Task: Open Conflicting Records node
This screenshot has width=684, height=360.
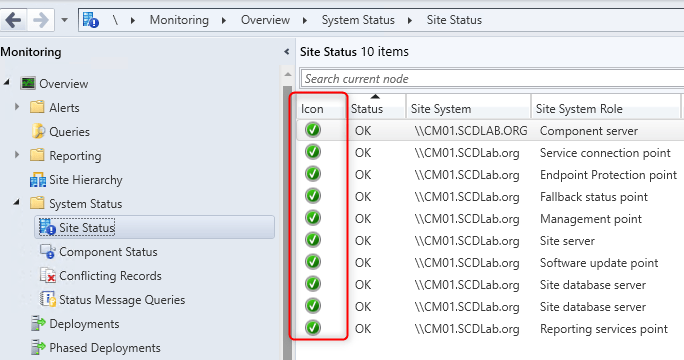Action: point(110,276)
